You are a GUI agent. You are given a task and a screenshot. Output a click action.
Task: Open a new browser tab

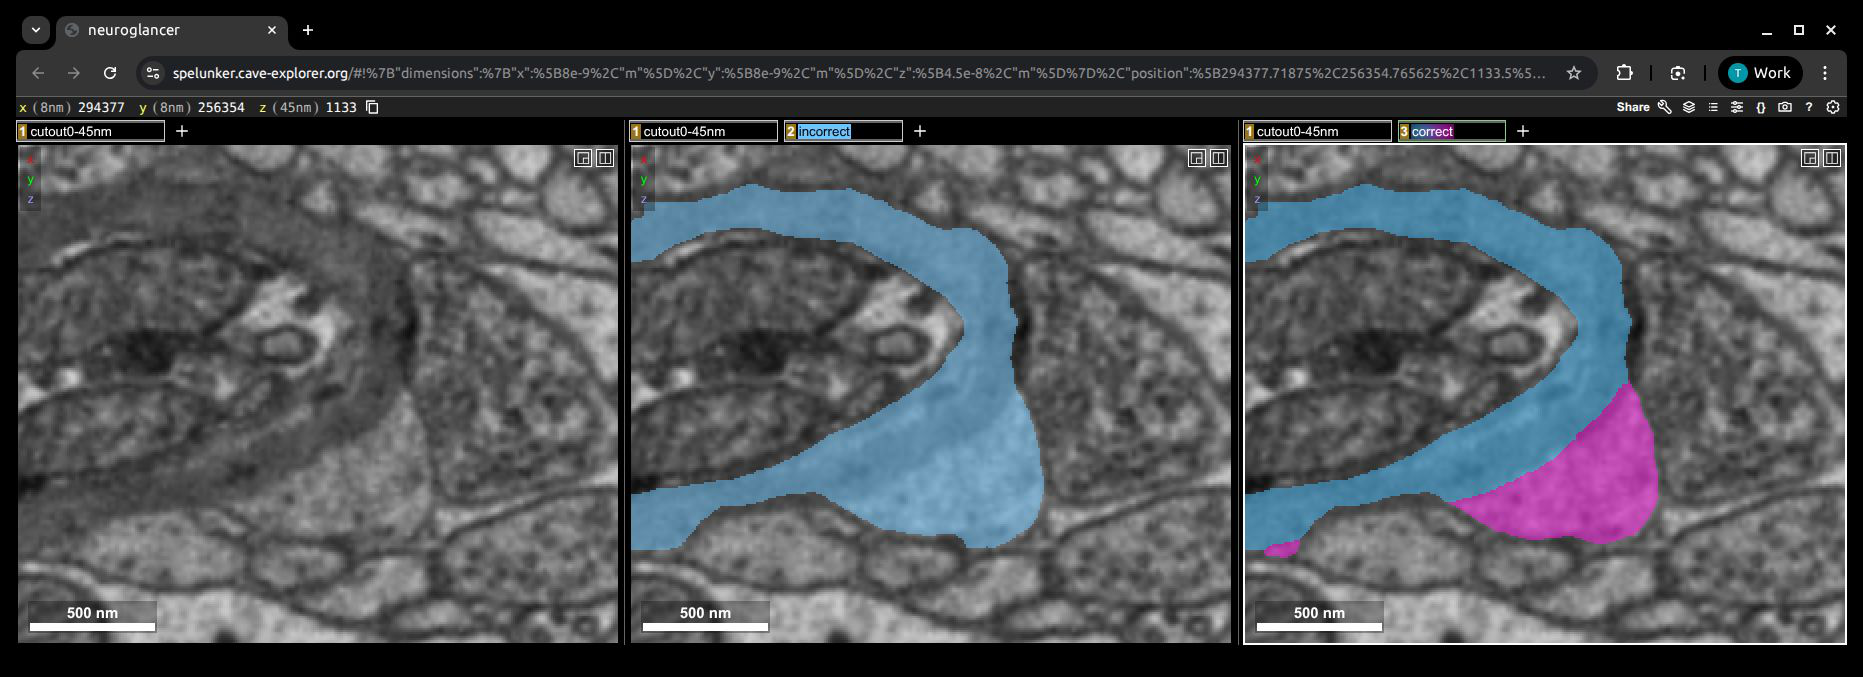tap(308, 30)
